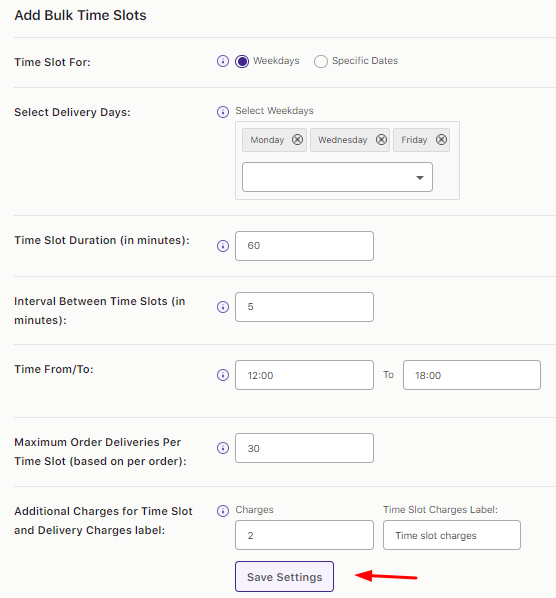Click info icon for Time Slot Duration
Screen dimensions: 556x598
coord(223,246)
